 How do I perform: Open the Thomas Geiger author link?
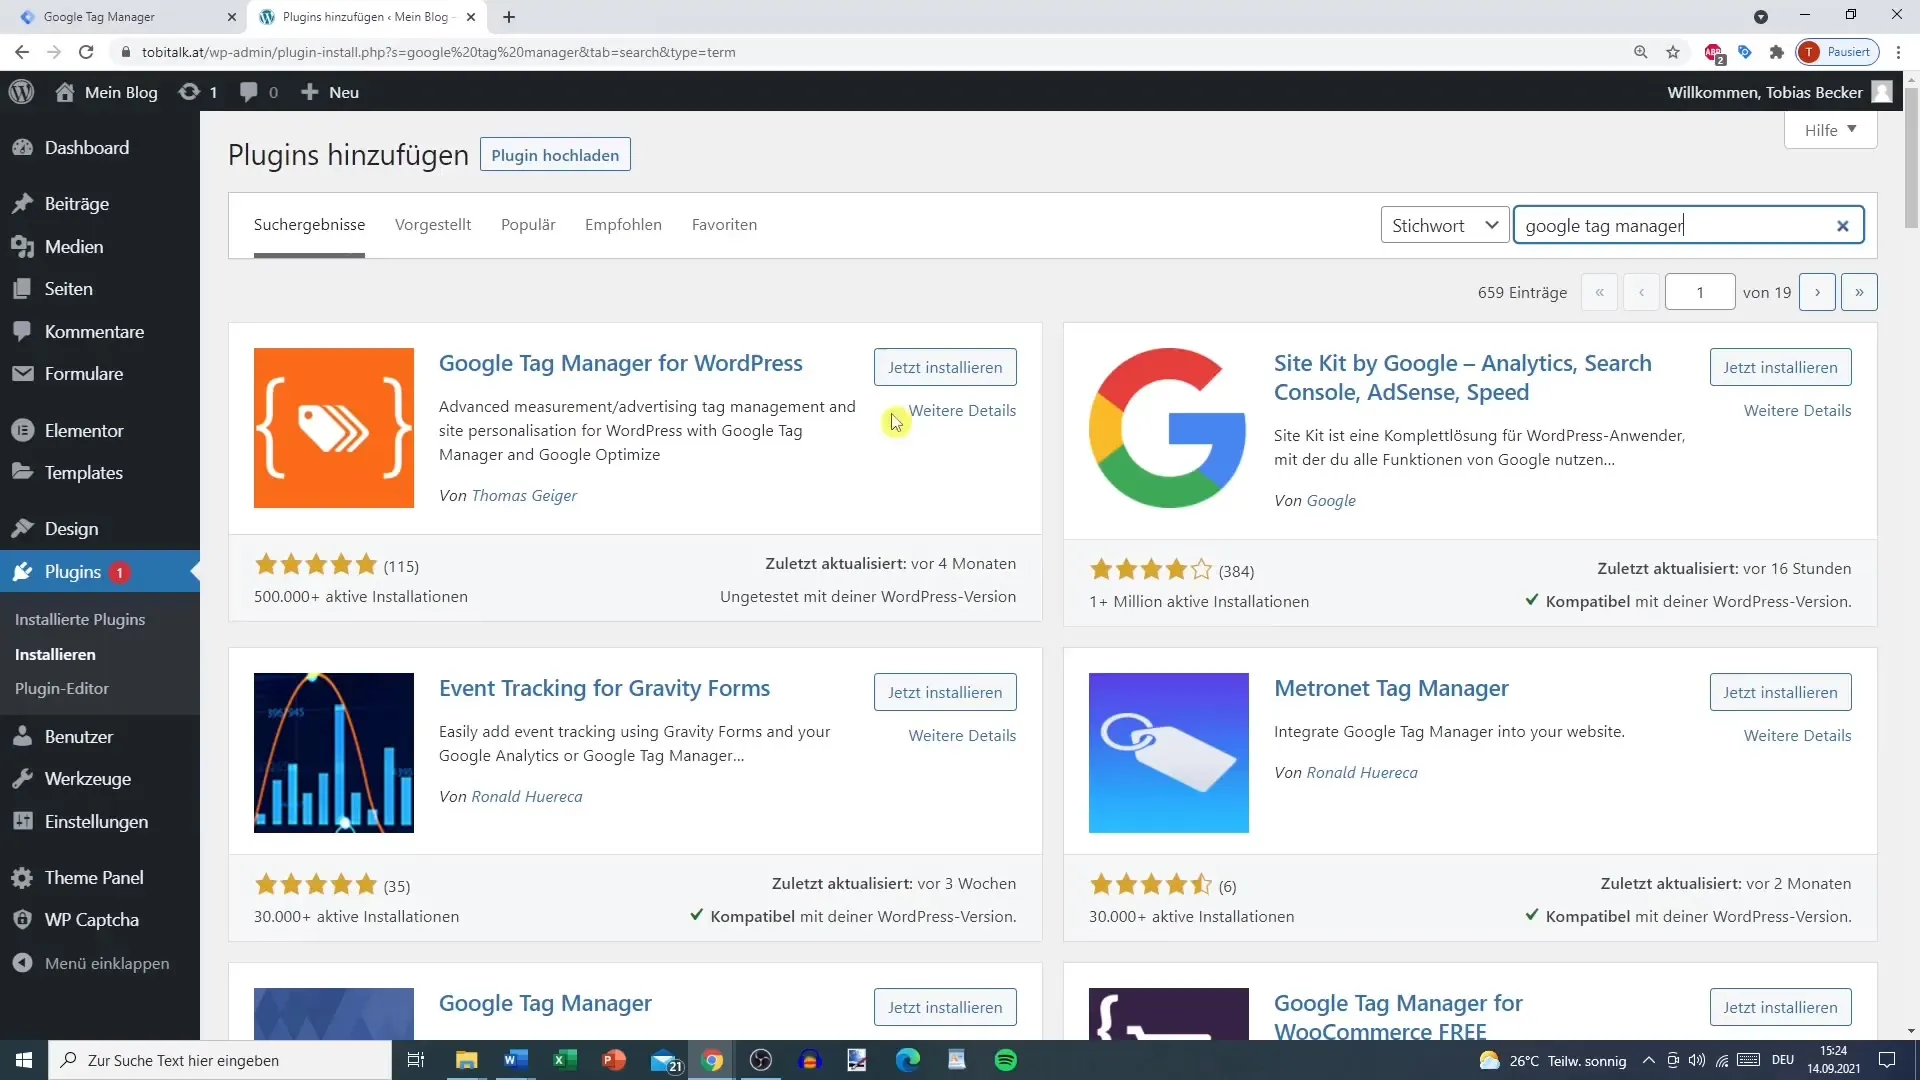524,496
